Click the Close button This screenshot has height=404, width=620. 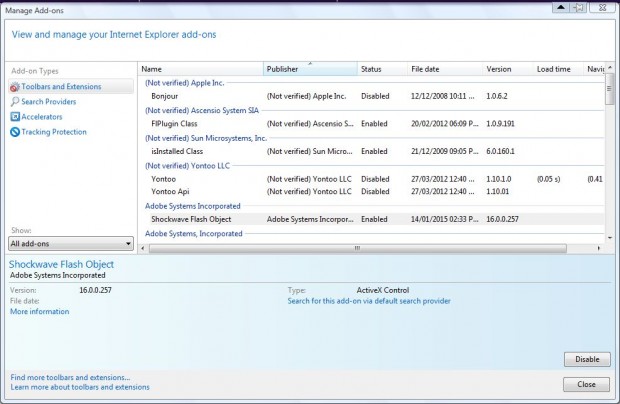pyautogui.click(x=586, y=384)
